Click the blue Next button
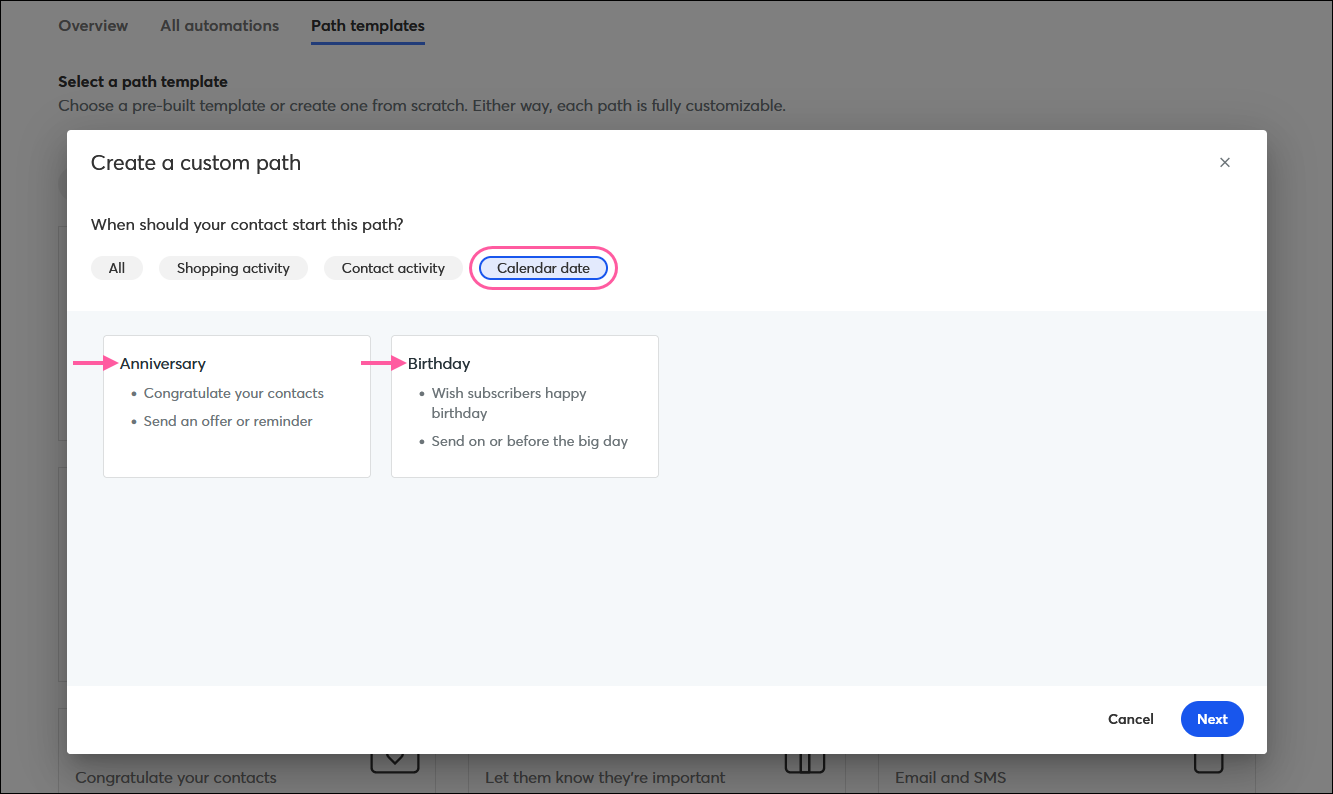Image resolution: width=1333 pixels, height=794 pixels. coord(1211,719)
